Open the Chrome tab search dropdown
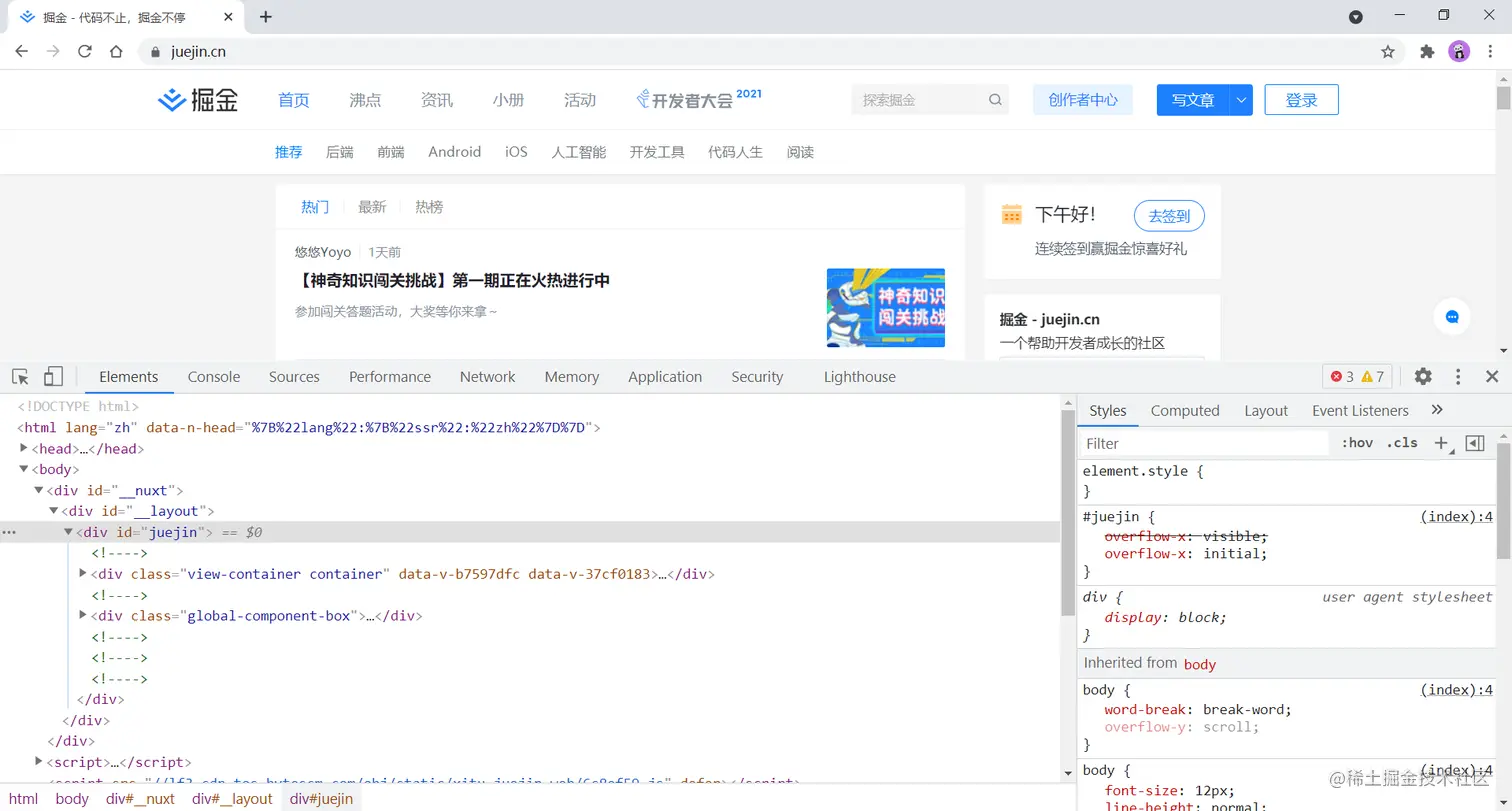The width and height of the screenshot is (1512, 811). (x=1356, y=17)
